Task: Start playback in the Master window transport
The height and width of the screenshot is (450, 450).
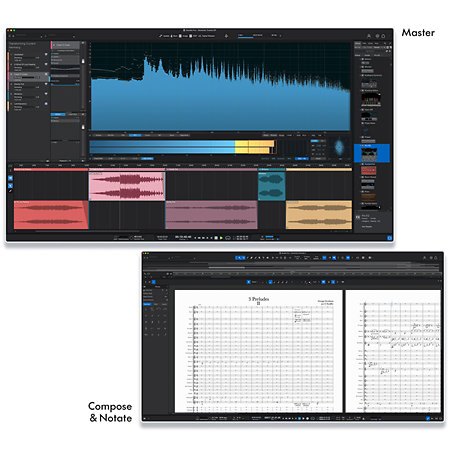Action: [221, 238]
